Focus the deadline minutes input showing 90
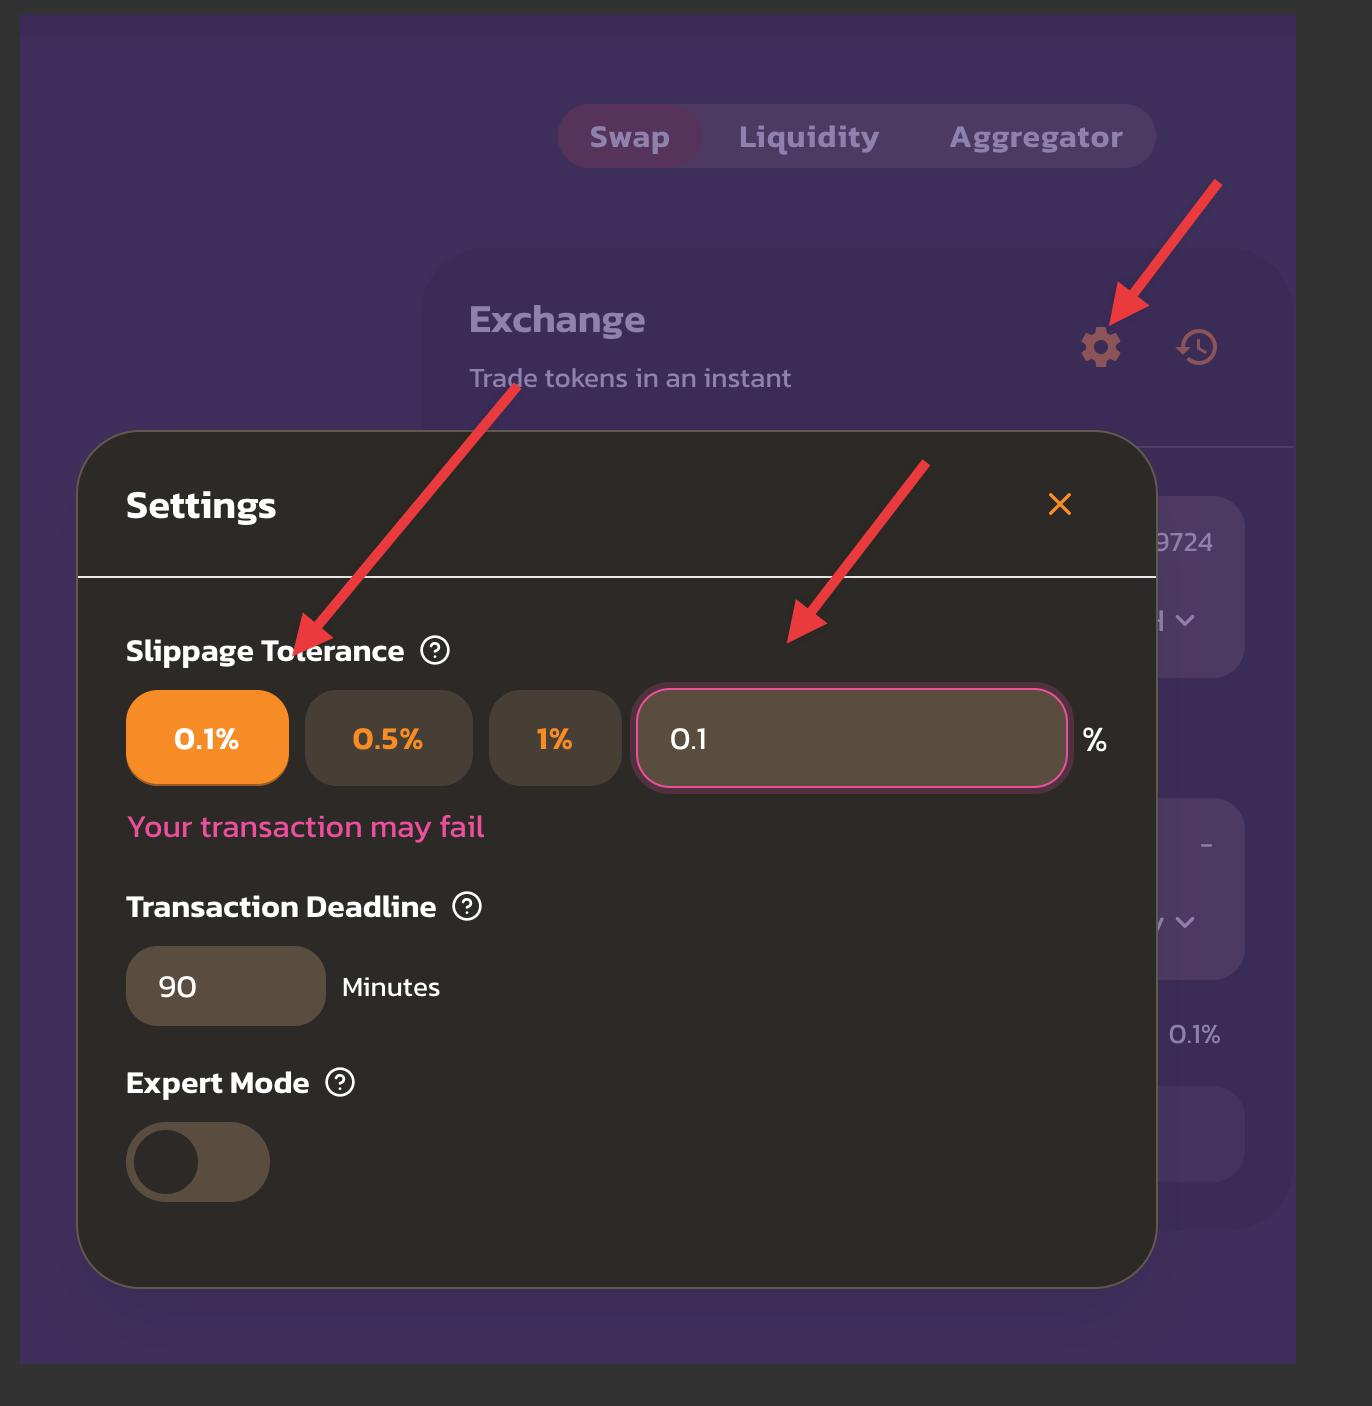 [x=226, y=986]
